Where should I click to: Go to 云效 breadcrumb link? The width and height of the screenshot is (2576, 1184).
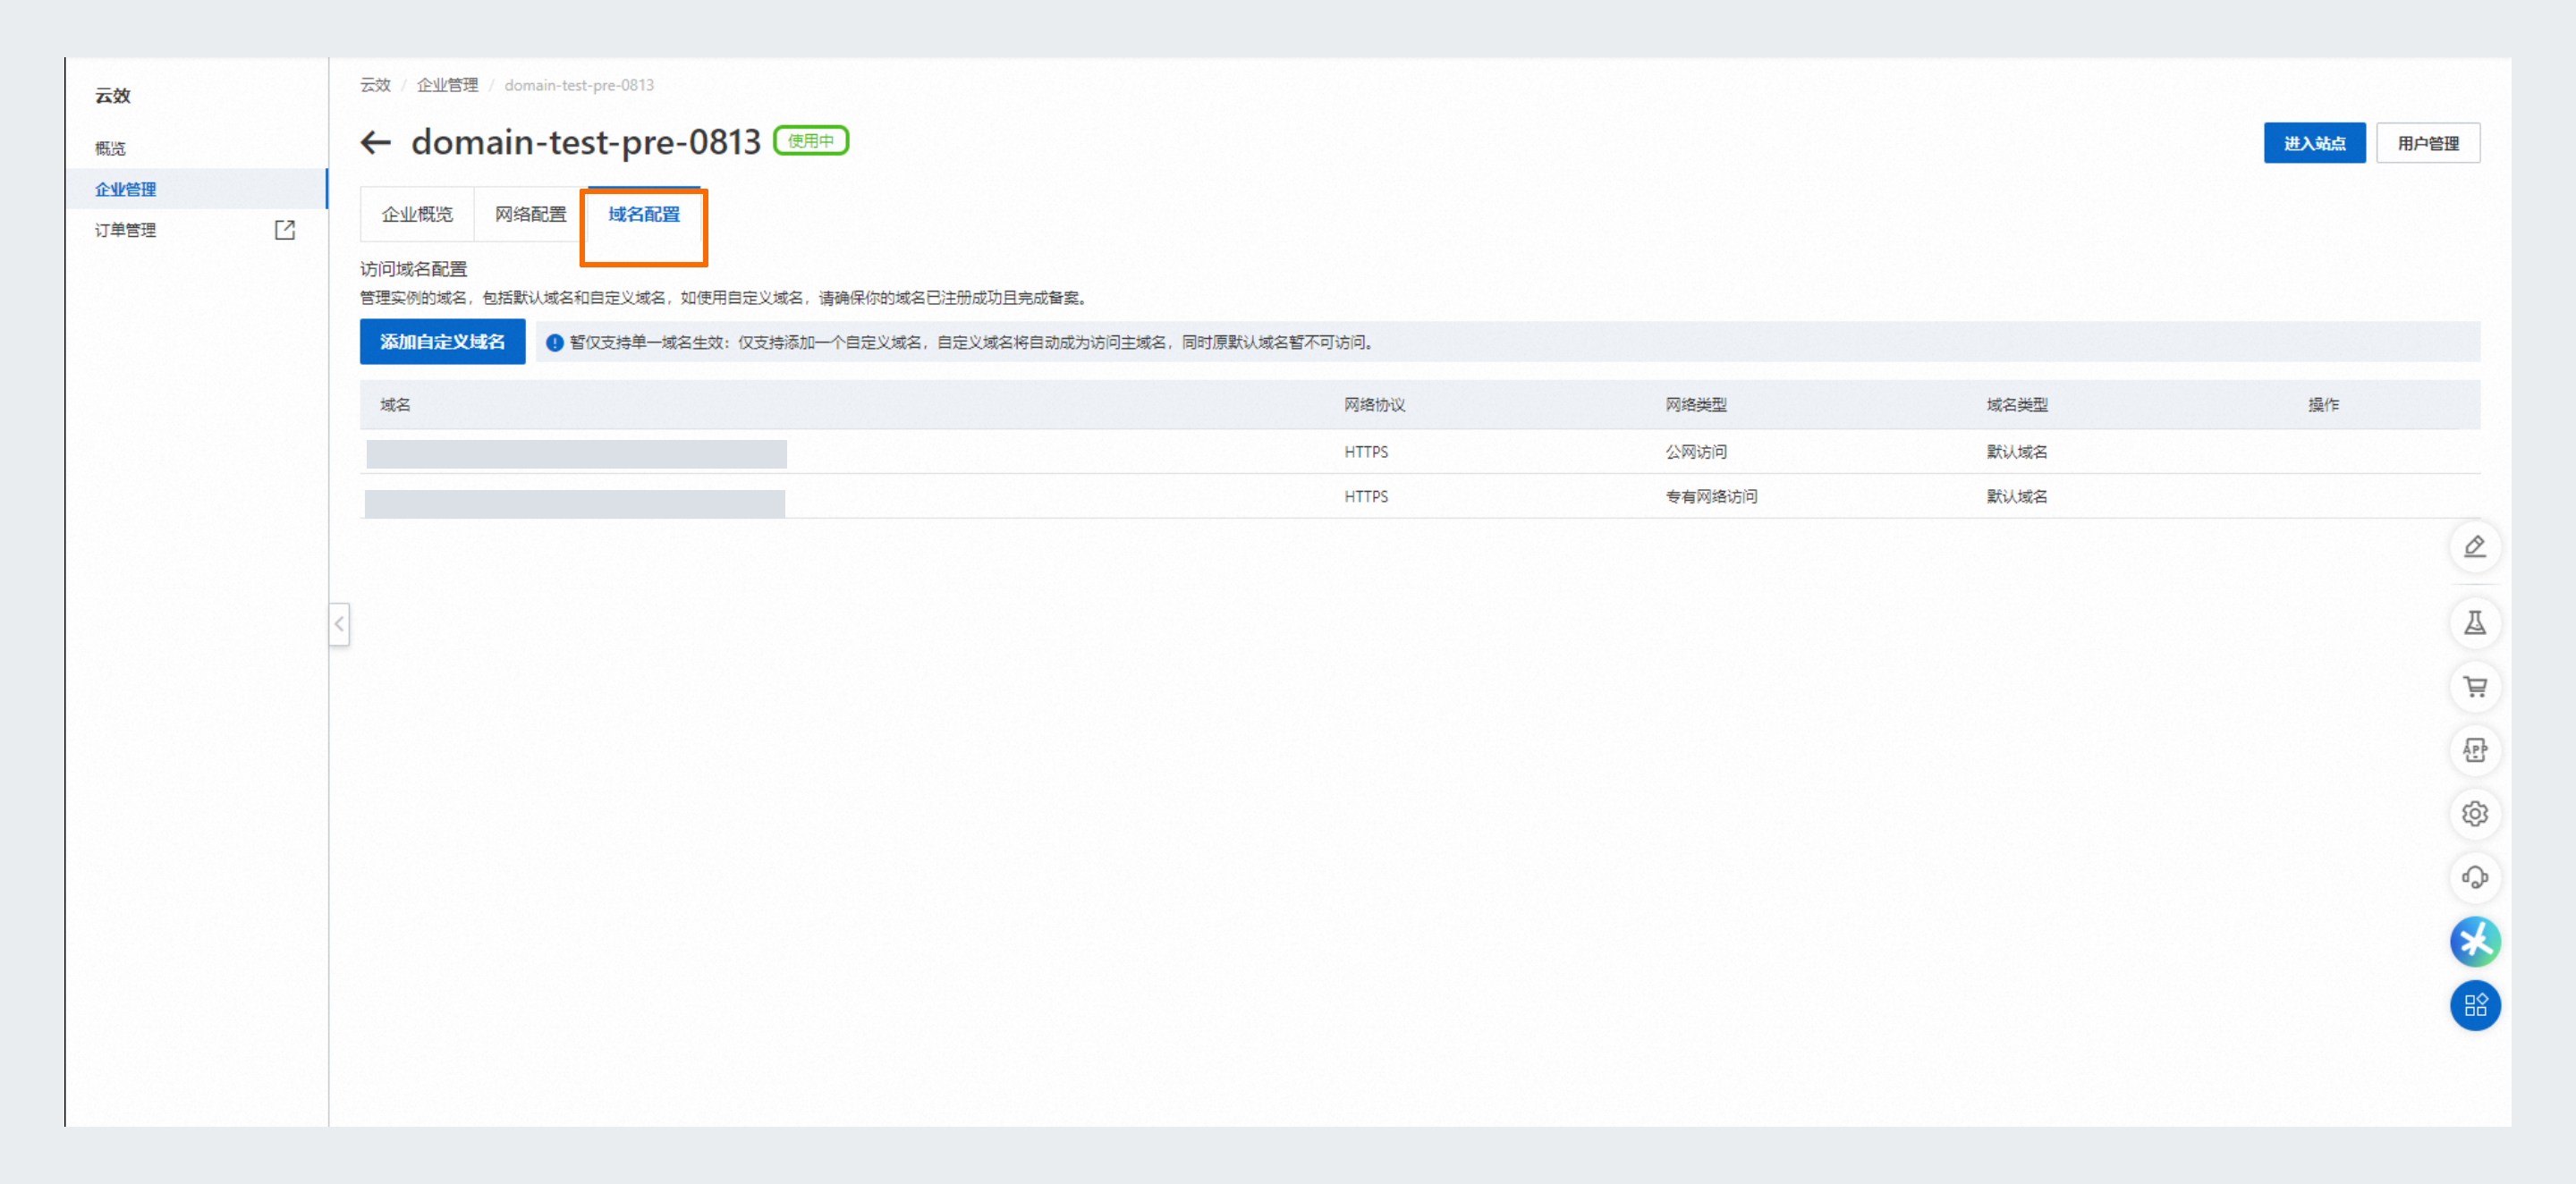click(375, 85)
